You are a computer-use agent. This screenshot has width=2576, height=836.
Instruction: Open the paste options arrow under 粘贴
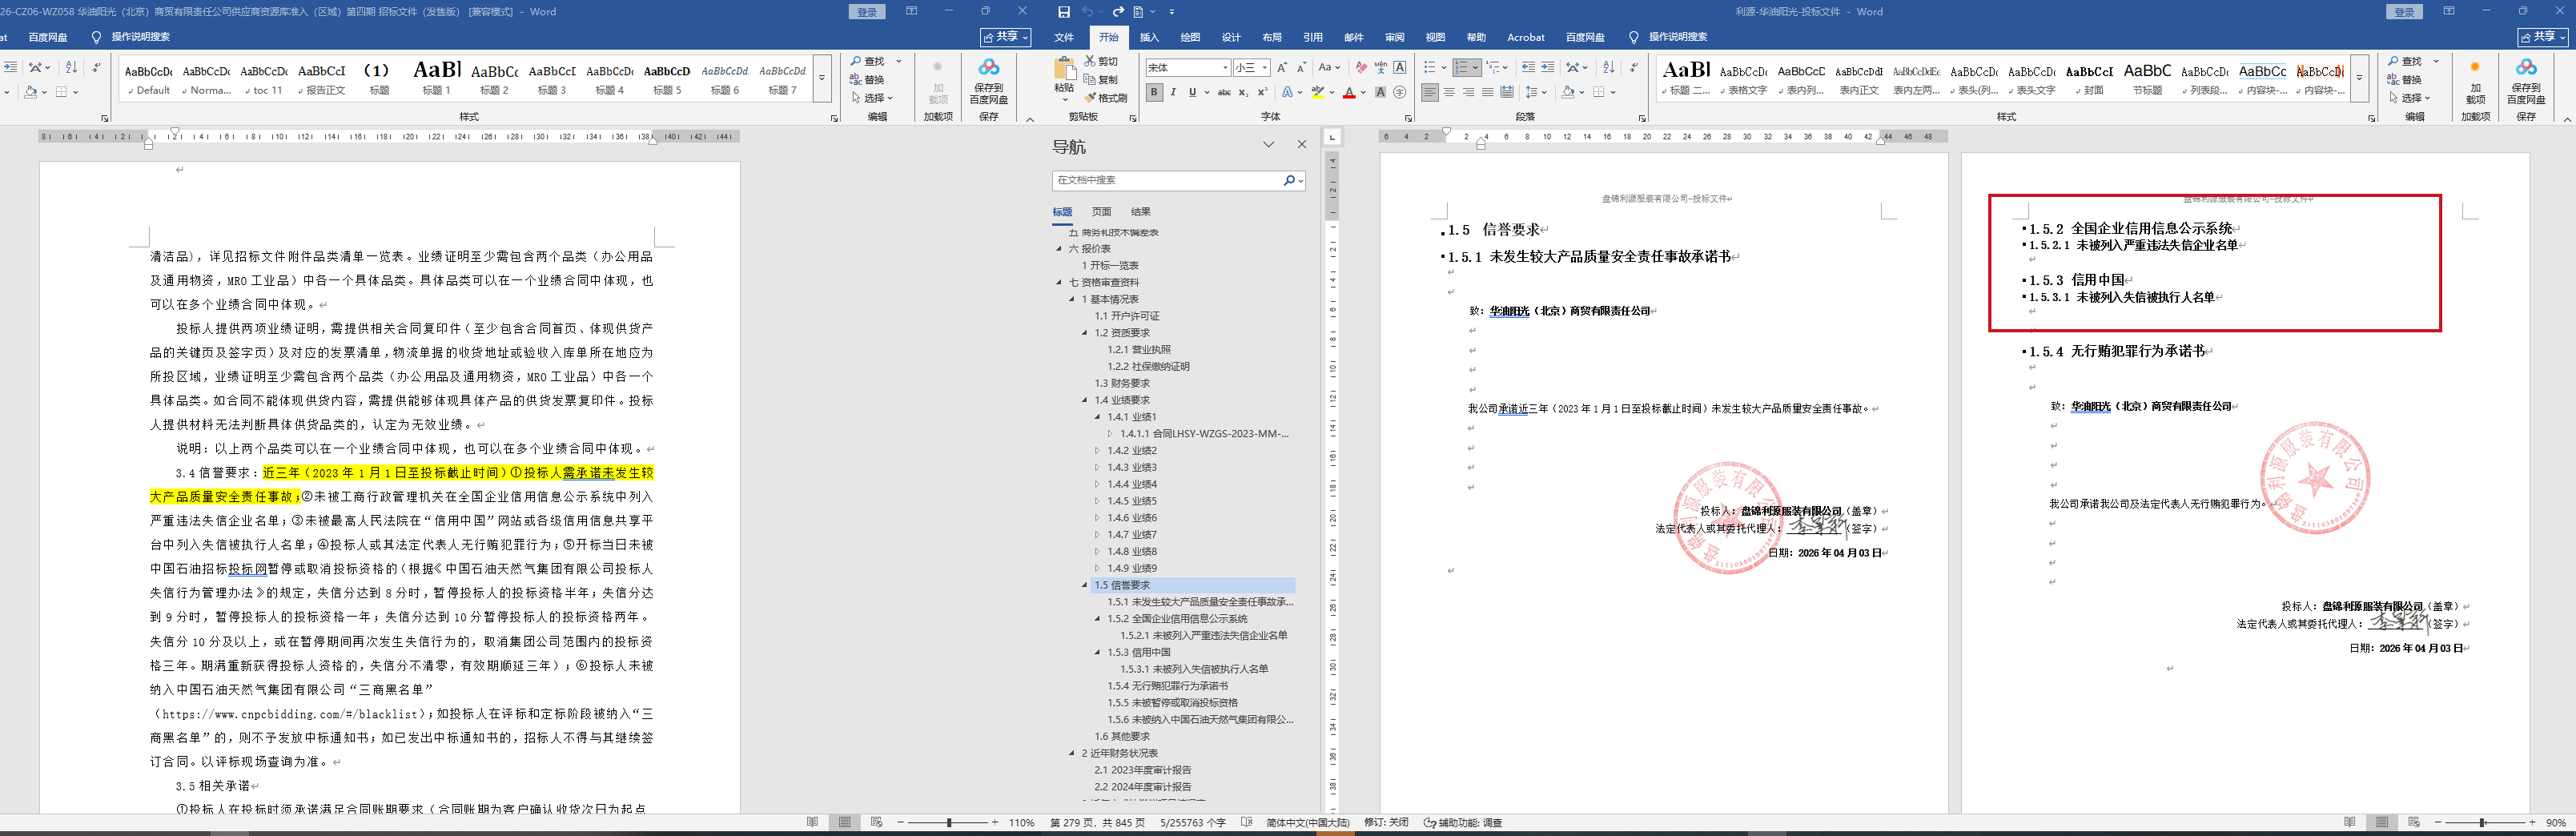1064,99
